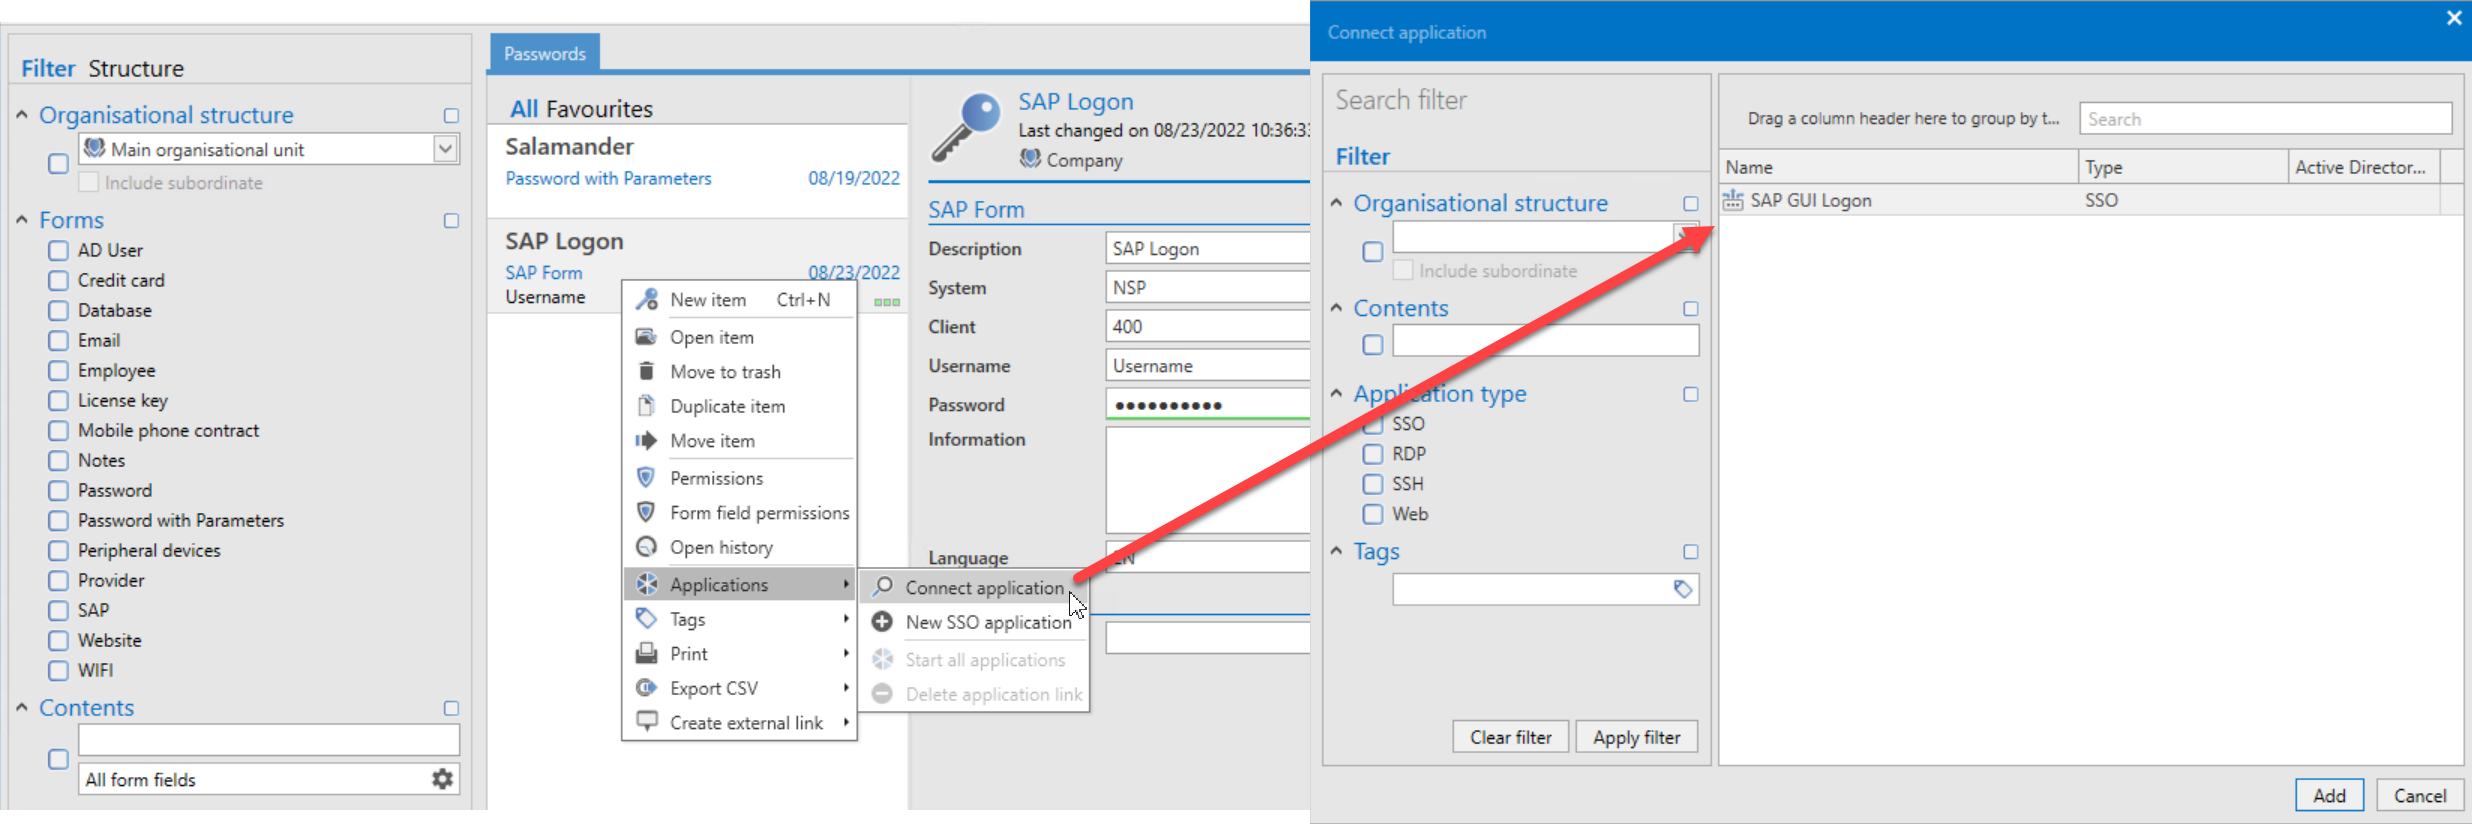Check the Web application type
The width and height of the screenshot is (2472, 824).
tap(1373, 514)
